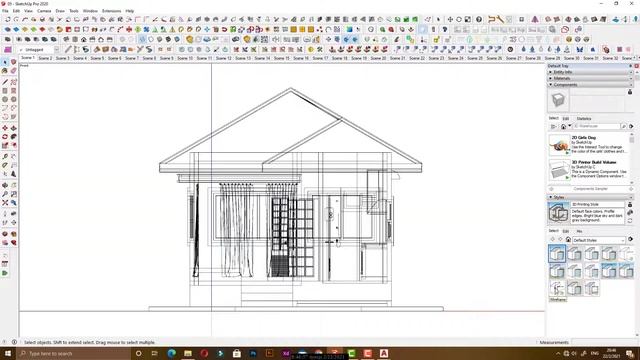Viewport: 640px width, 360px height.
Task: Click the status bar info circle icon
Action: (x=14, y=342)
